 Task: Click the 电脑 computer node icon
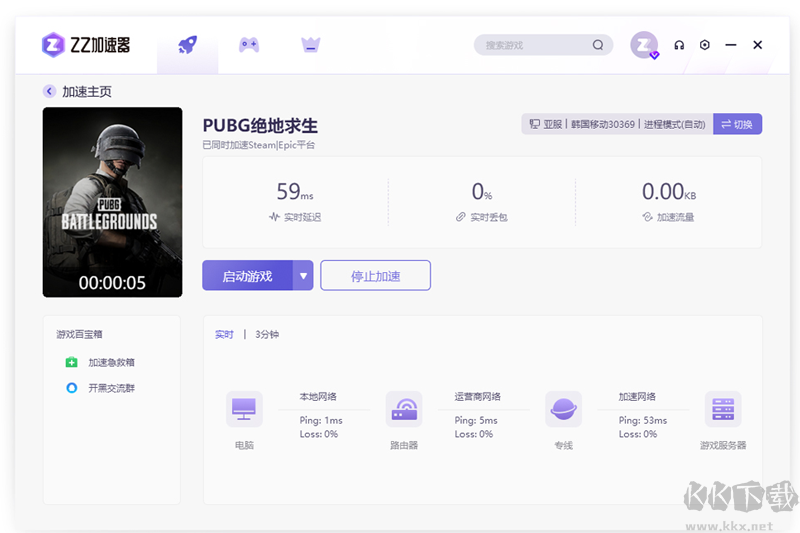244,409
